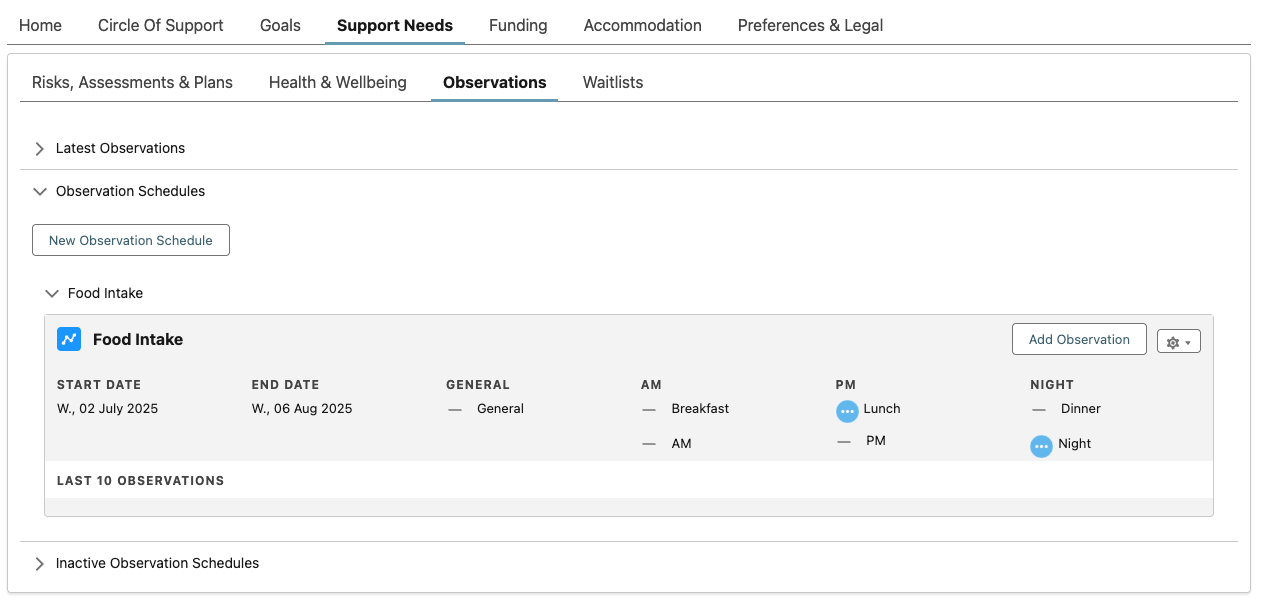Click the Dinner dash indicator

(x=1039, y=409)
